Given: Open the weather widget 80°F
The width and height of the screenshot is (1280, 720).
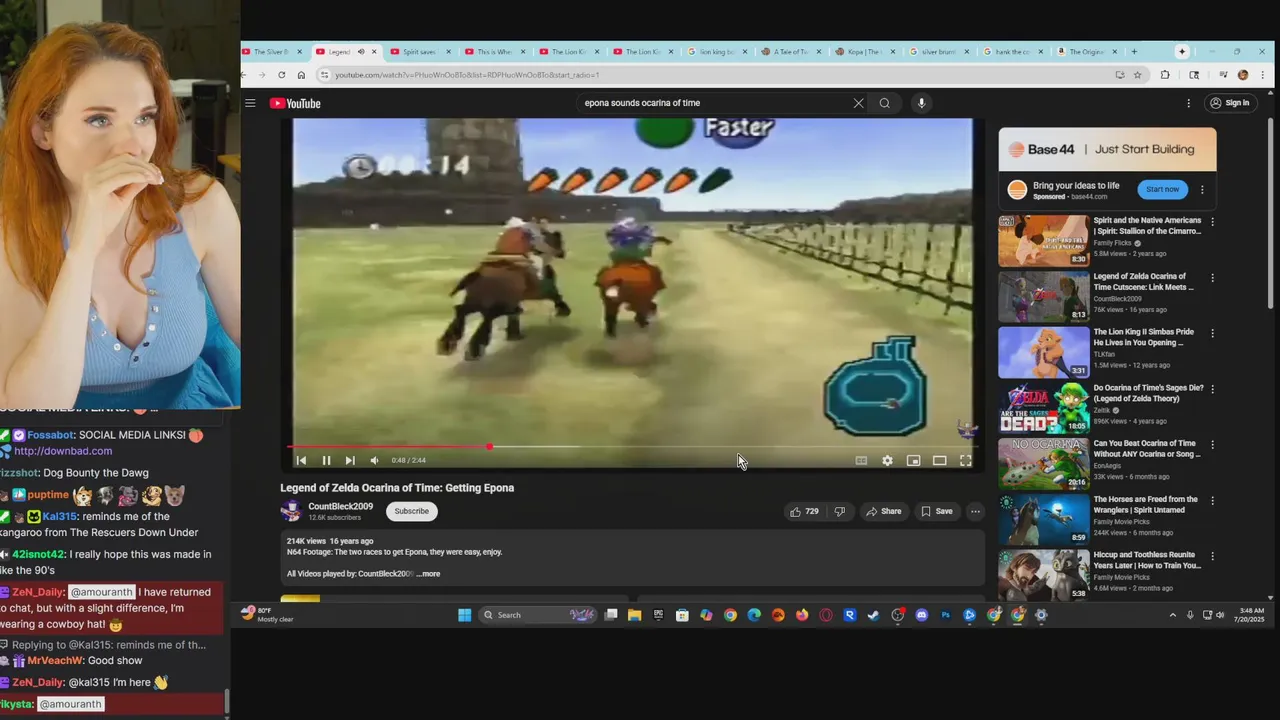Looking at the screenshot, I should [268, 615].
